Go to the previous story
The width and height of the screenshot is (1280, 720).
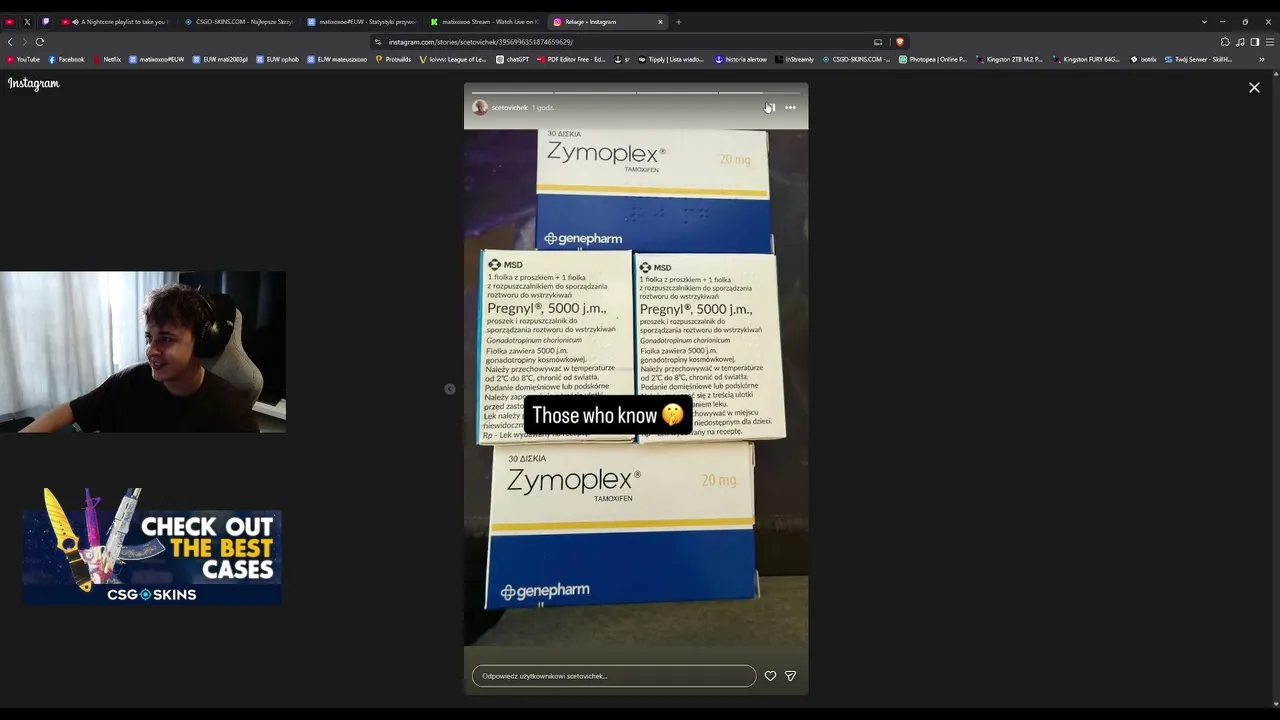450,389
